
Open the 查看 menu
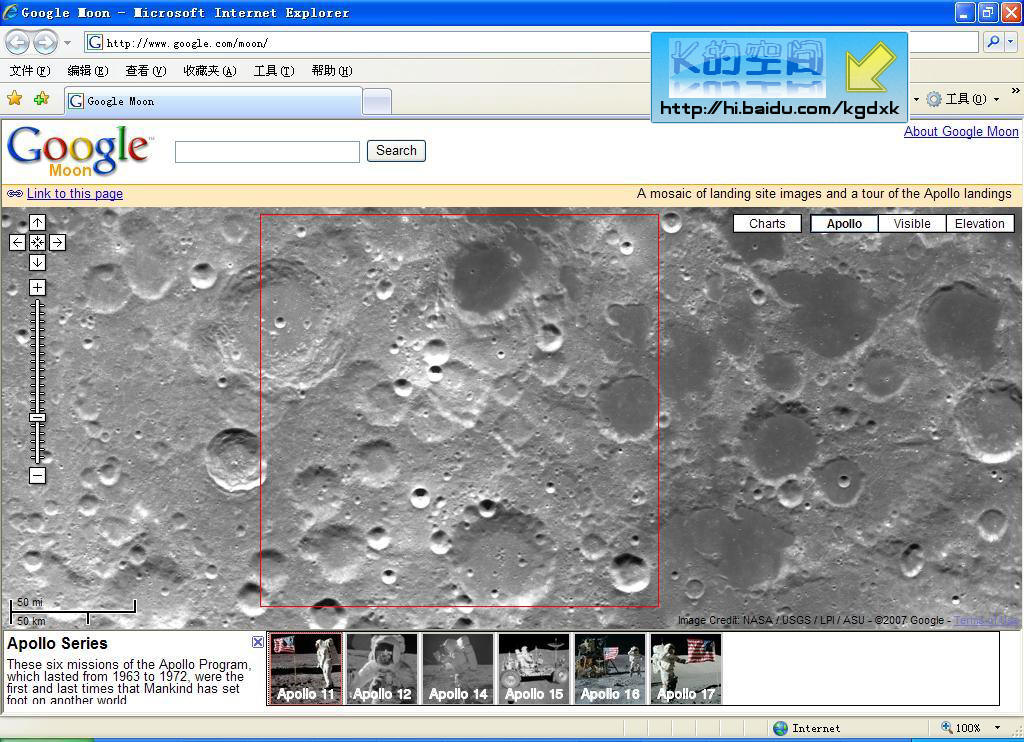(145, 71)
